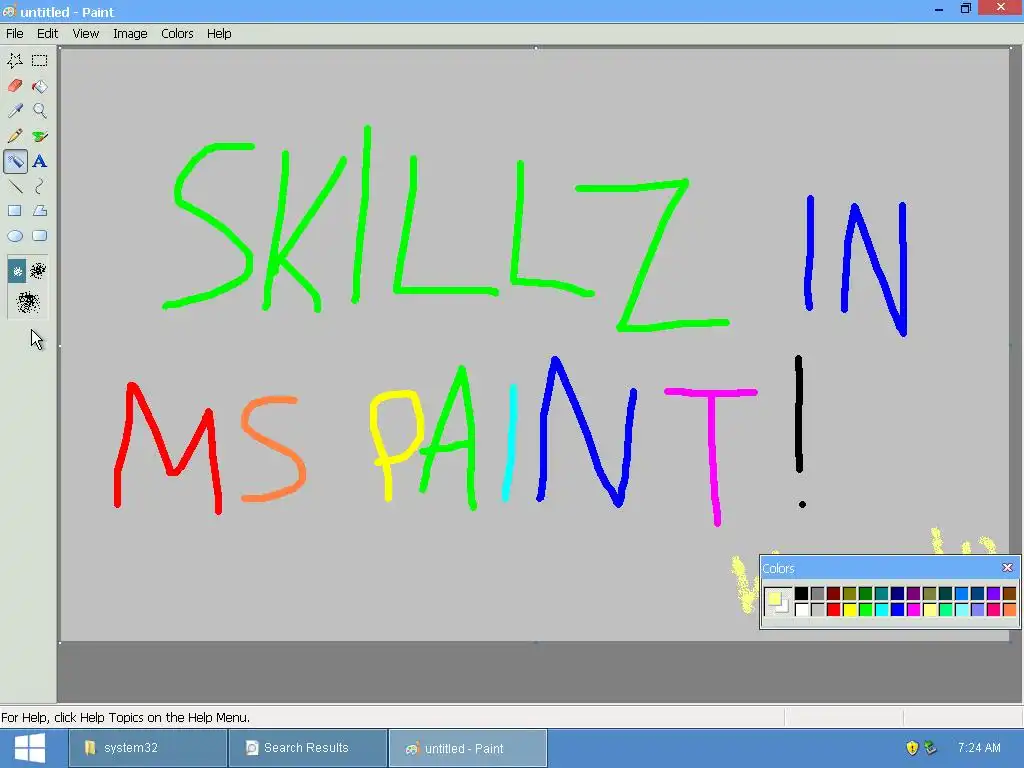Click the Paint icon in title bar

(x=9, y=11)
